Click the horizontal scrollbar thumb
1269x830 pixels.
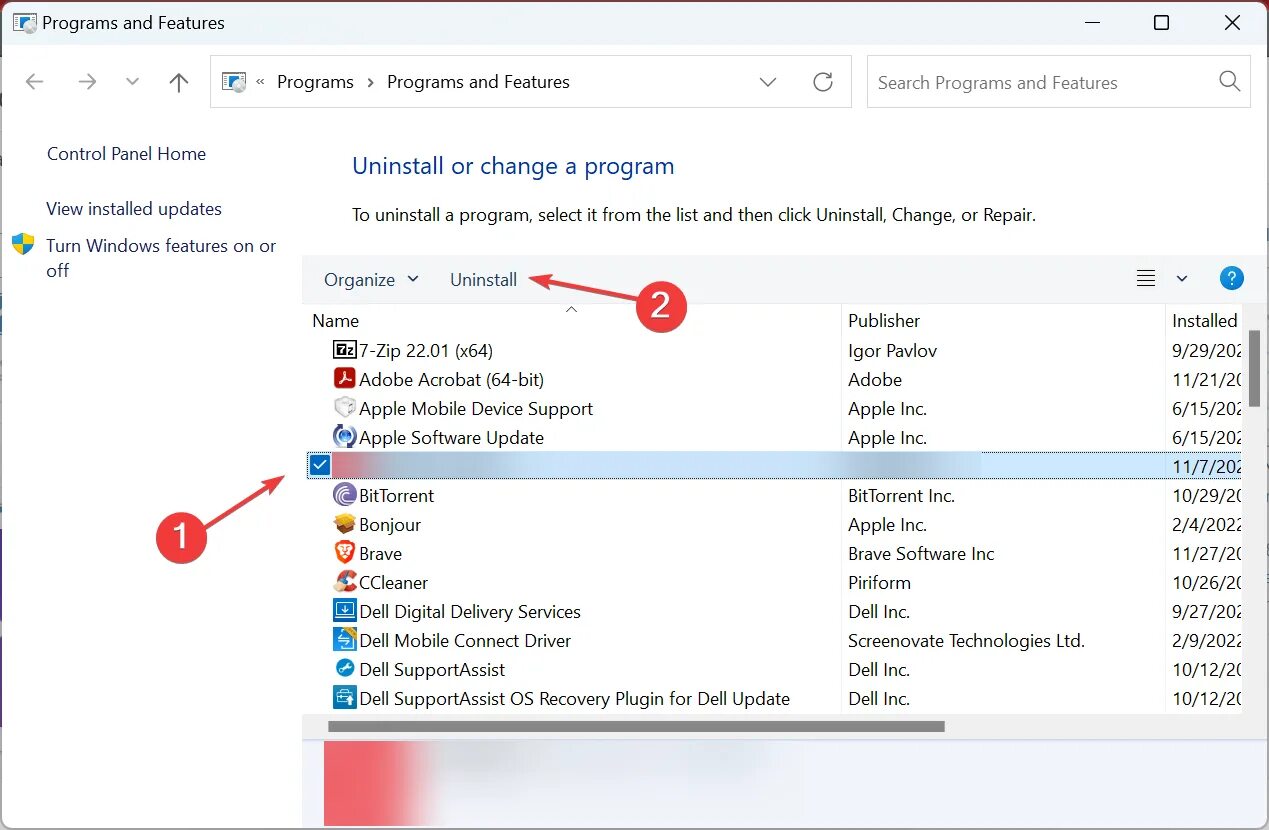pos(636,727)
